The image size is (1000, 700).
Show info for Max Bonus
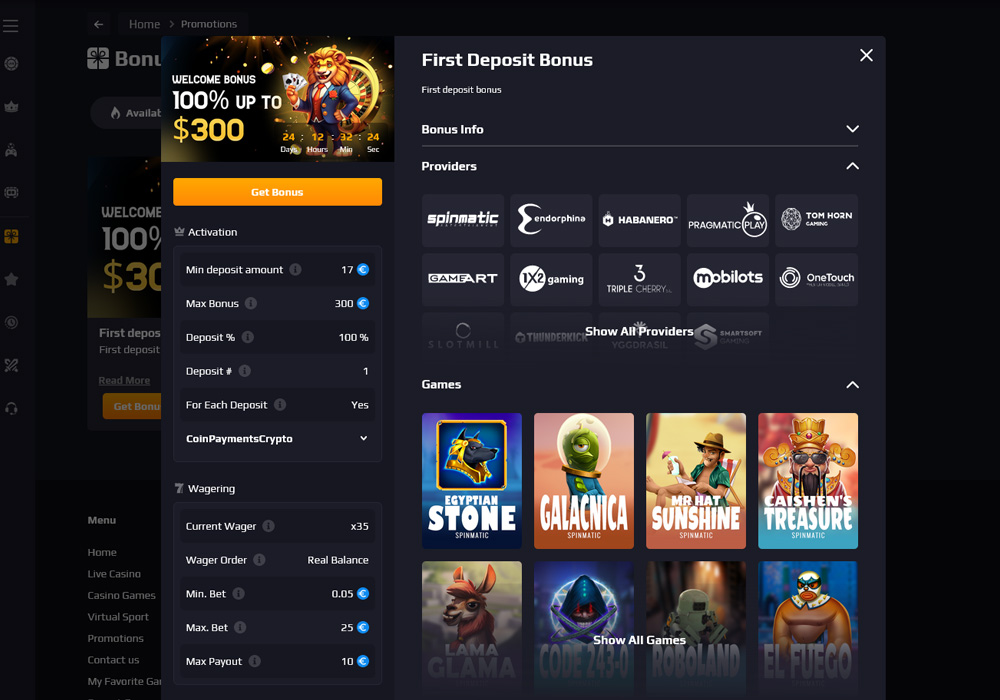251,303
